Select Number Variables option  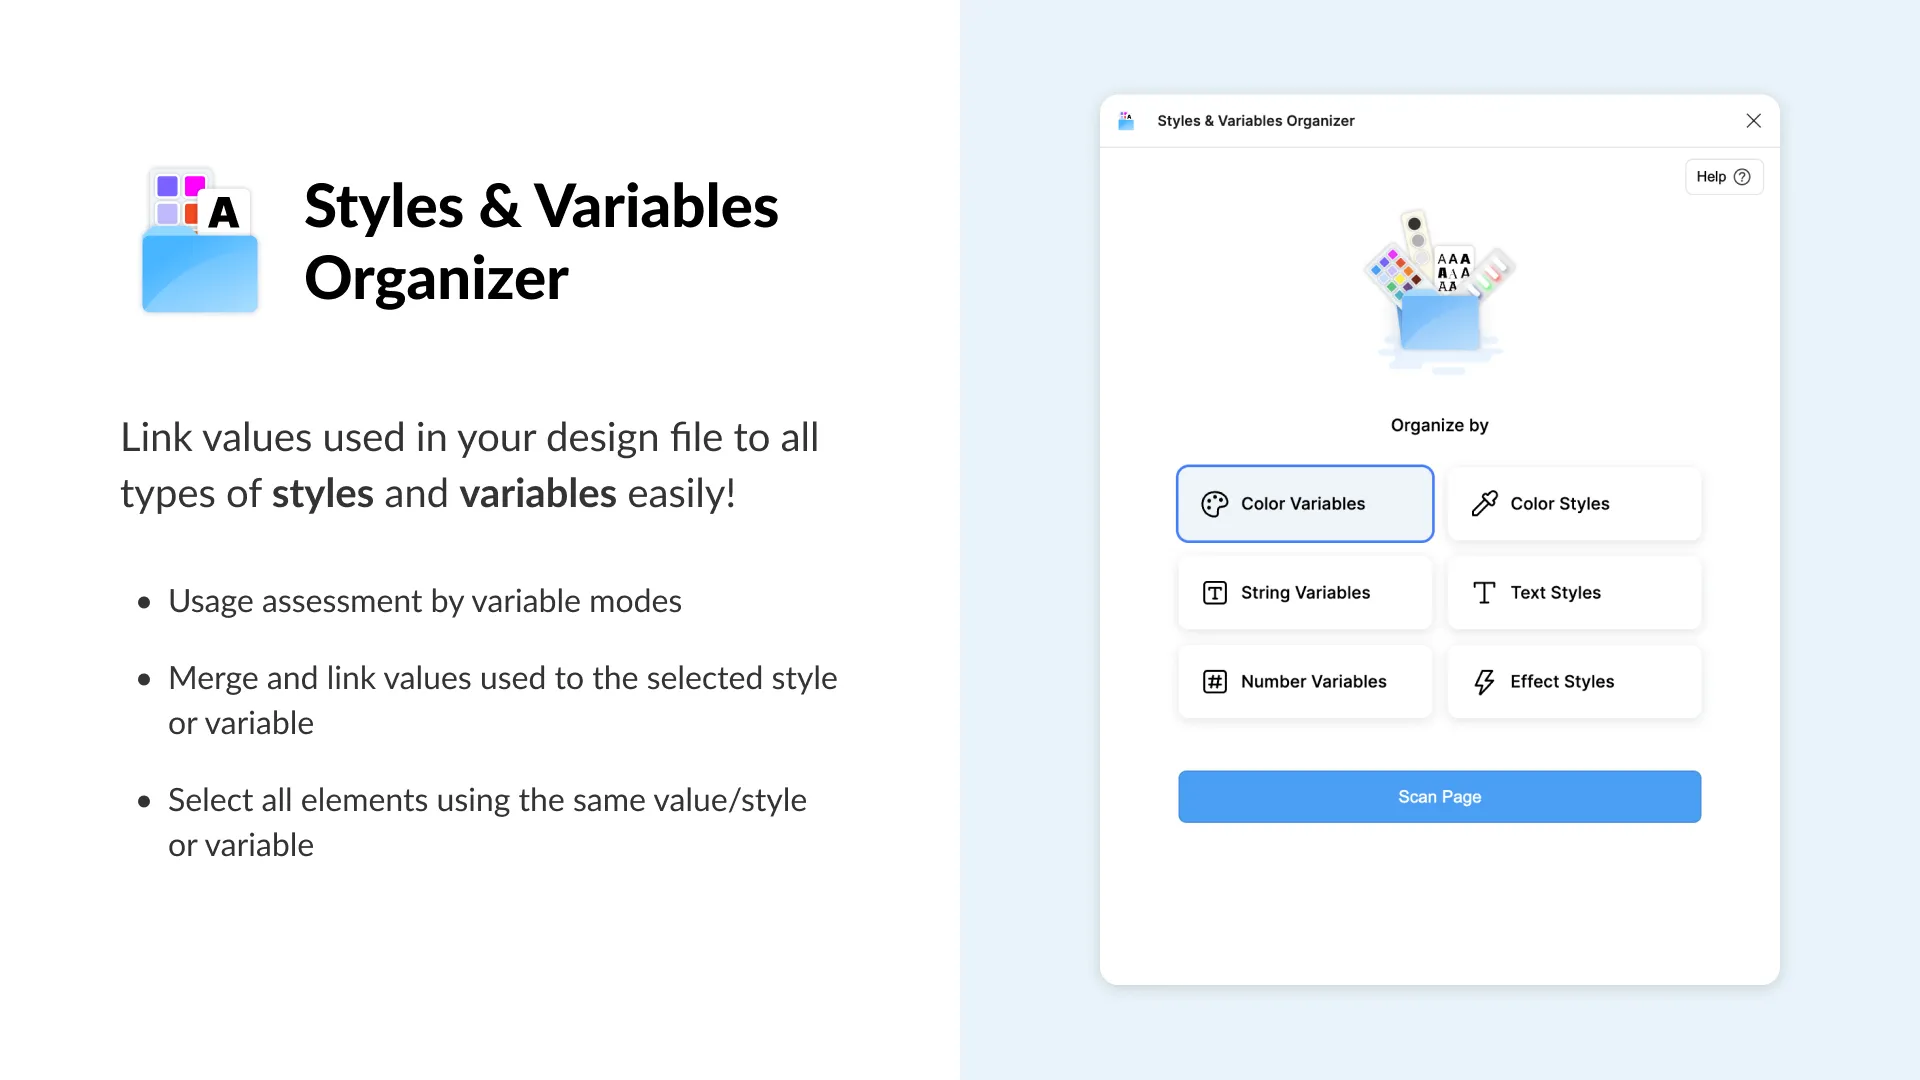[1304, 681]
